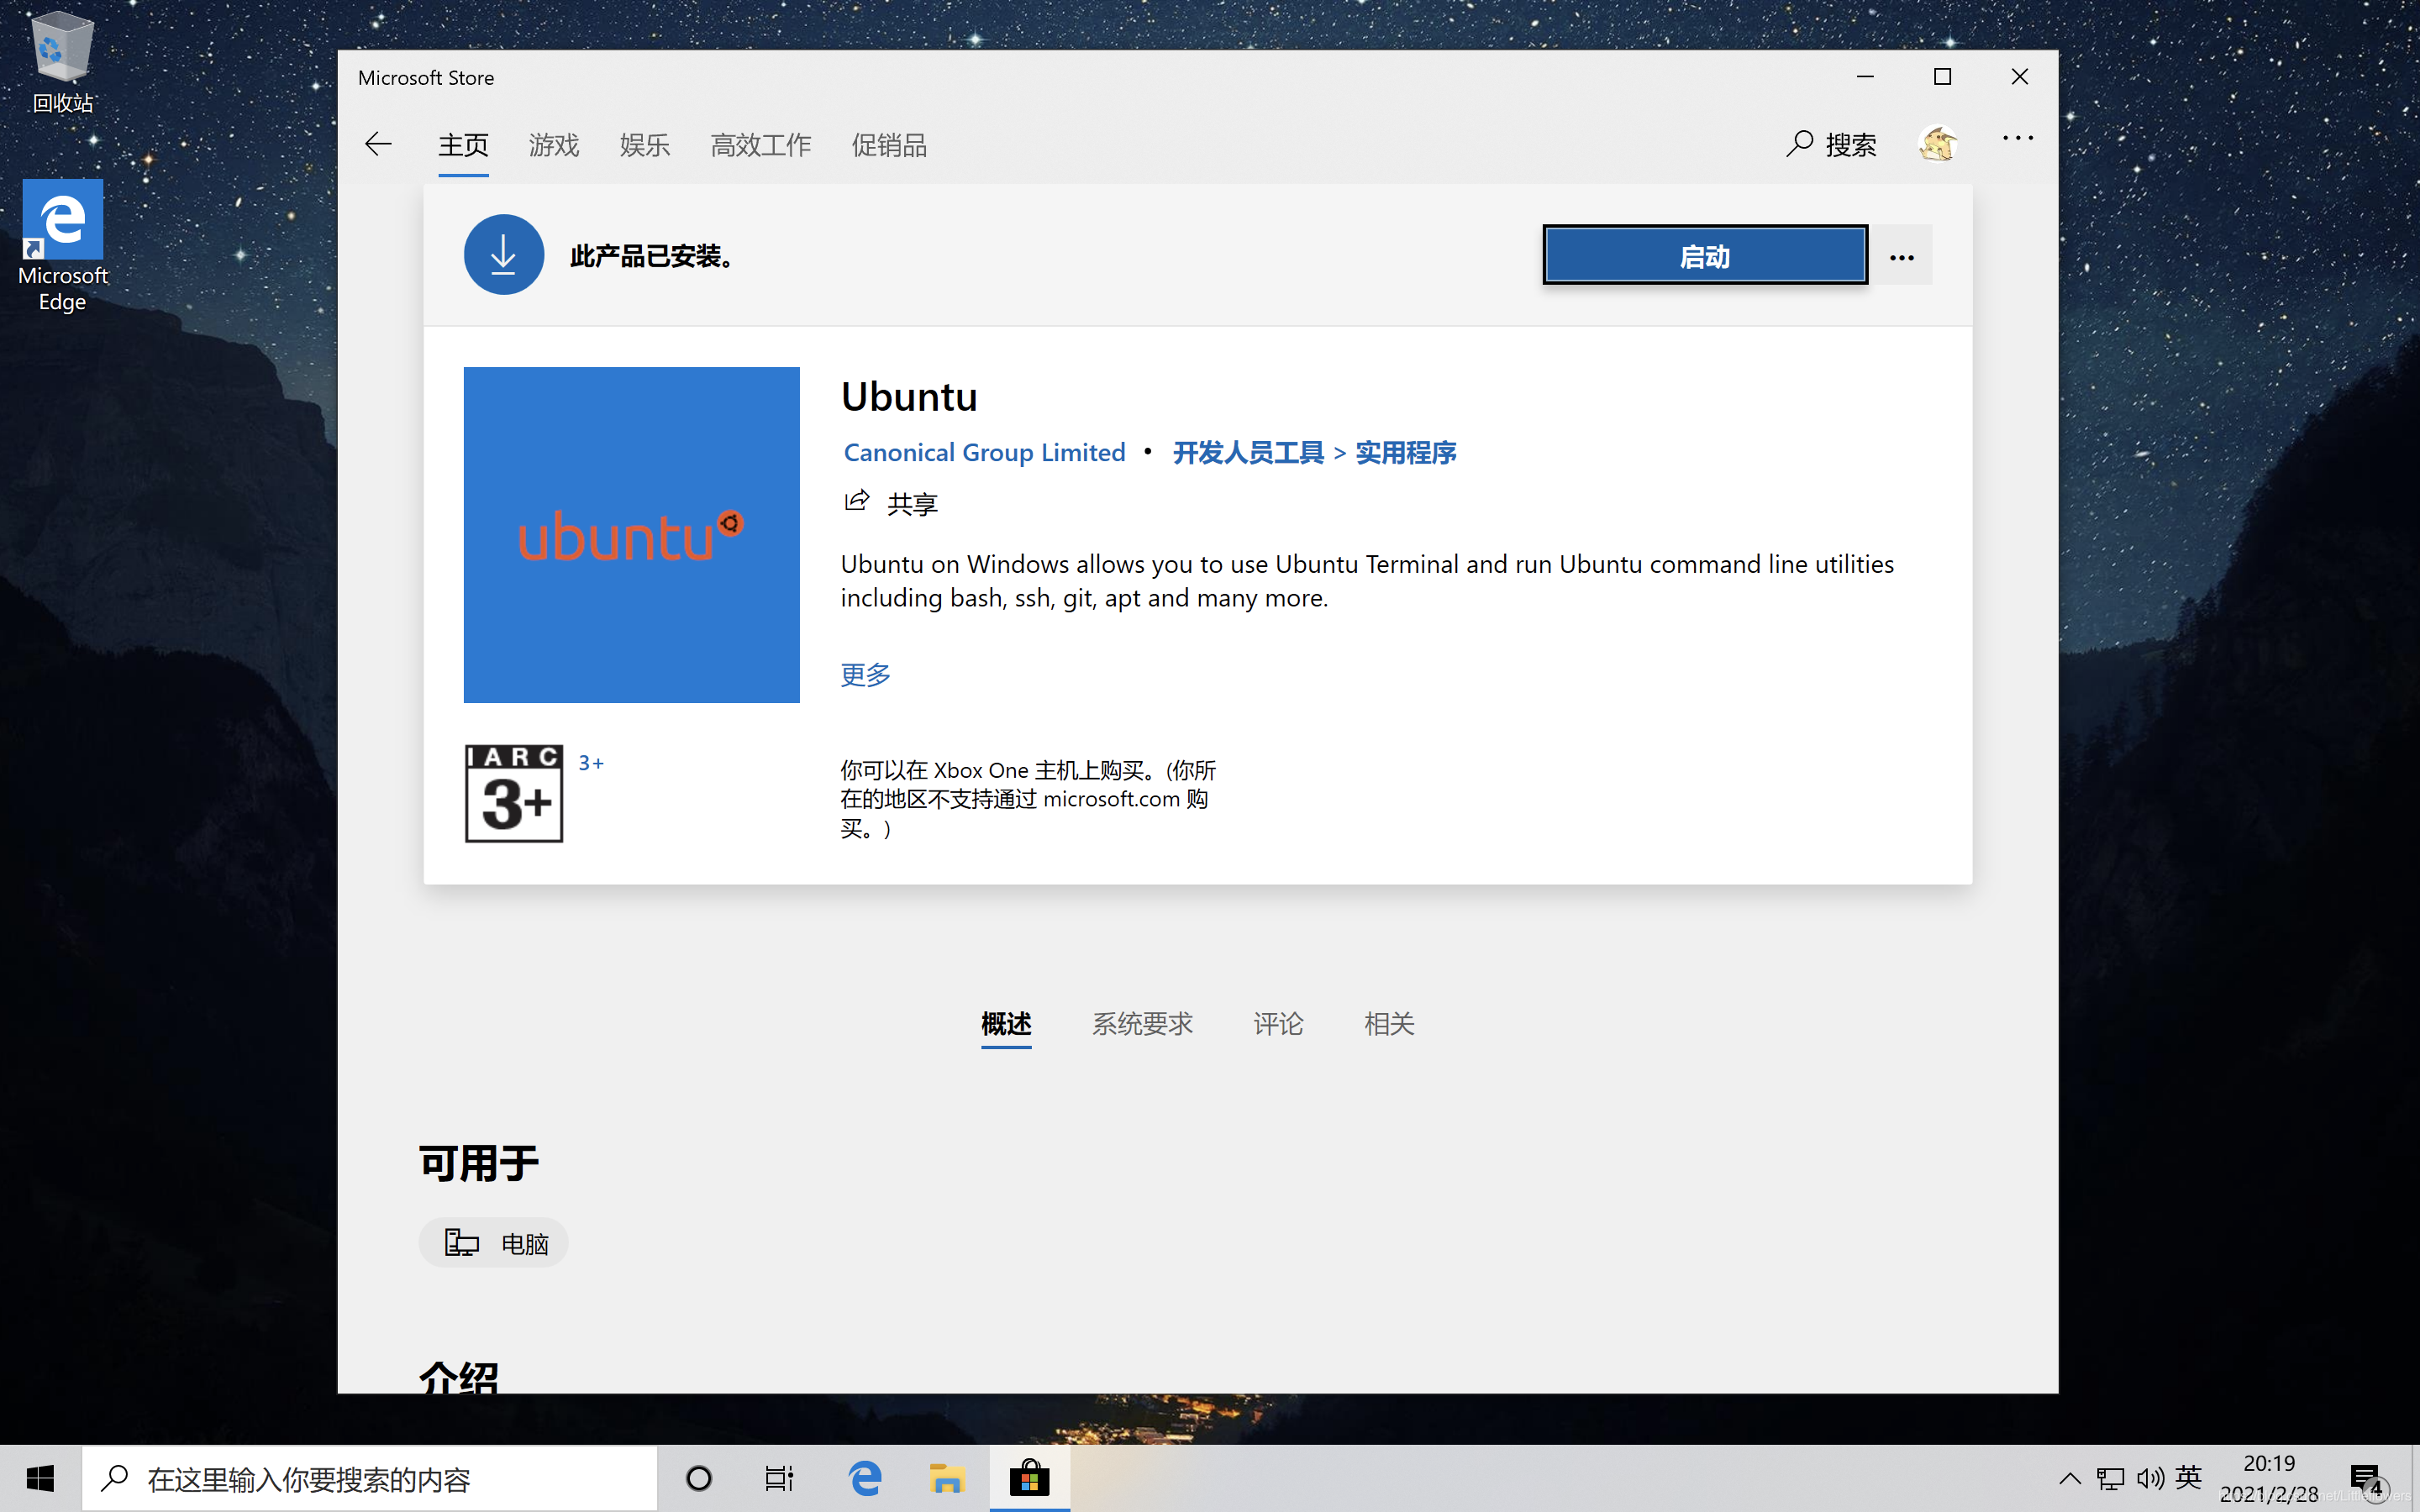
Task: Click the 搜索 search button
Action: [1832, 145]
